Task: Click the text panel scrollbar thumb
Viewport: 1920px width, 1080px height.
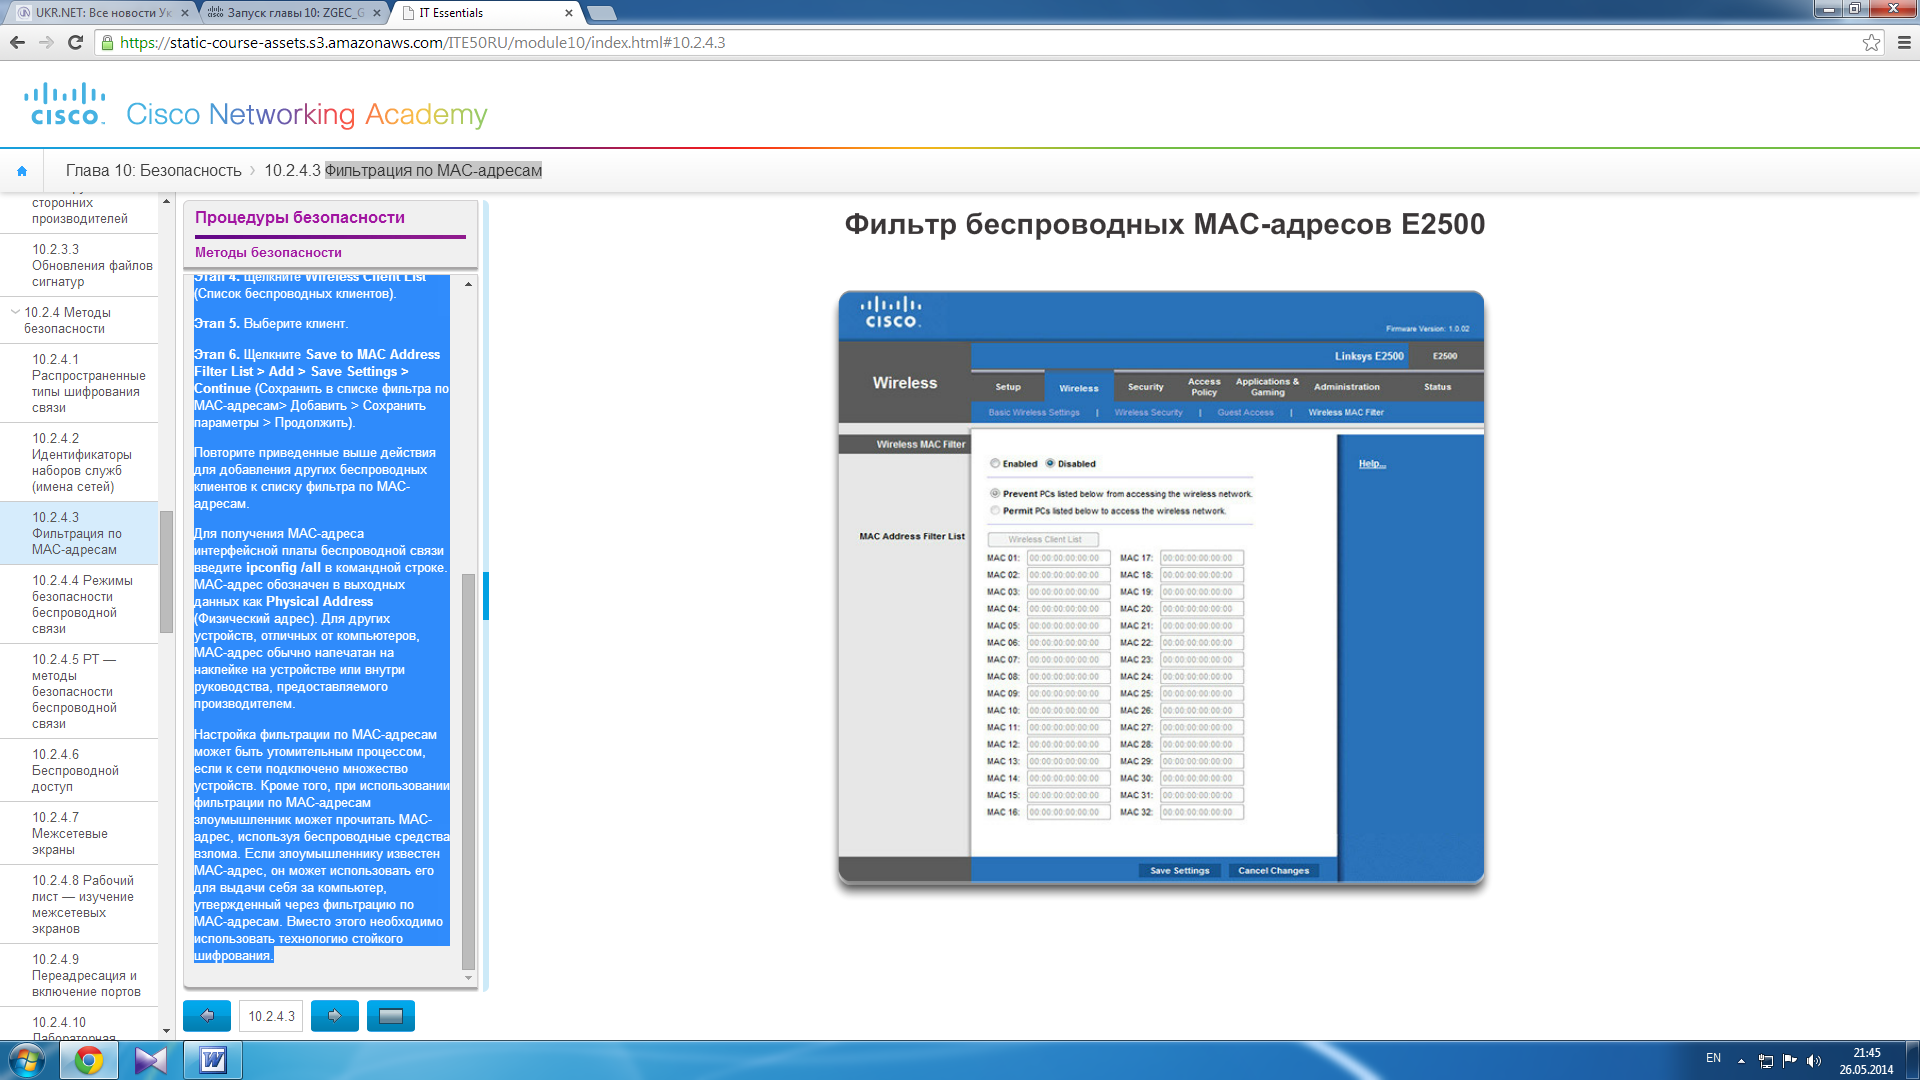Action: [468, 771]
